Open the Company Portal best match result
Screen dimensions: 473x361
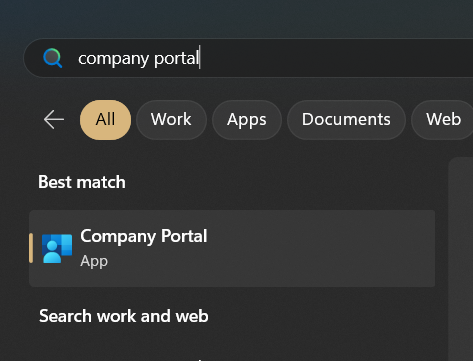click(232, 248)
